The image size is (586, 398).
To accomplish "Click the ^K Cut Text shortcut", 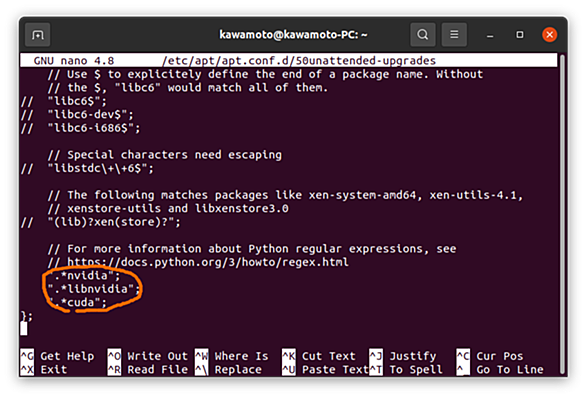I will (x=319, y=356).
